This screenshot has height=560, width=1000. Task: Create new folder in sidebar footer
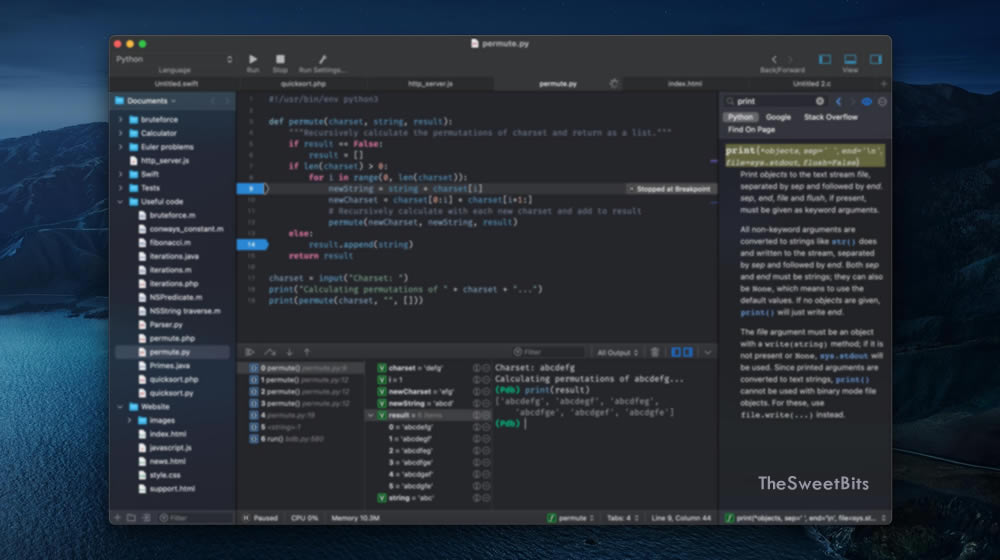[131, 518]
